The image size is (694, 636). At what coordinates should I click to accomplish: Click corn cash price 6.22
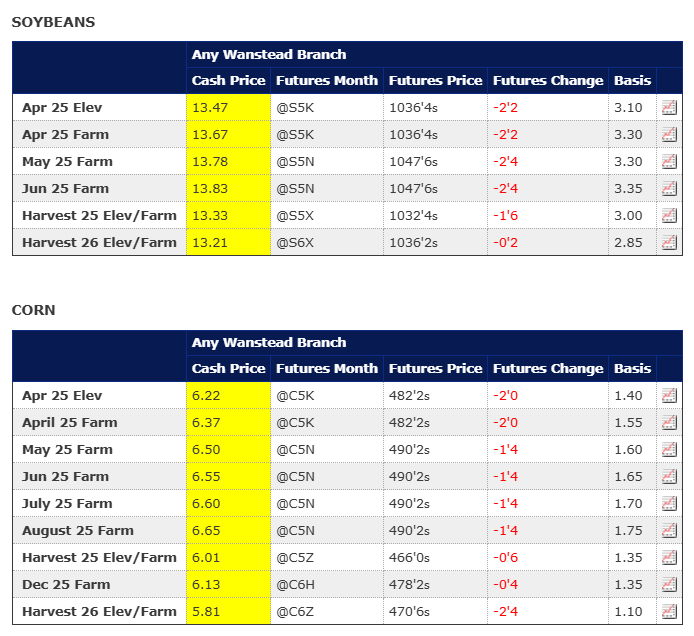206,395
